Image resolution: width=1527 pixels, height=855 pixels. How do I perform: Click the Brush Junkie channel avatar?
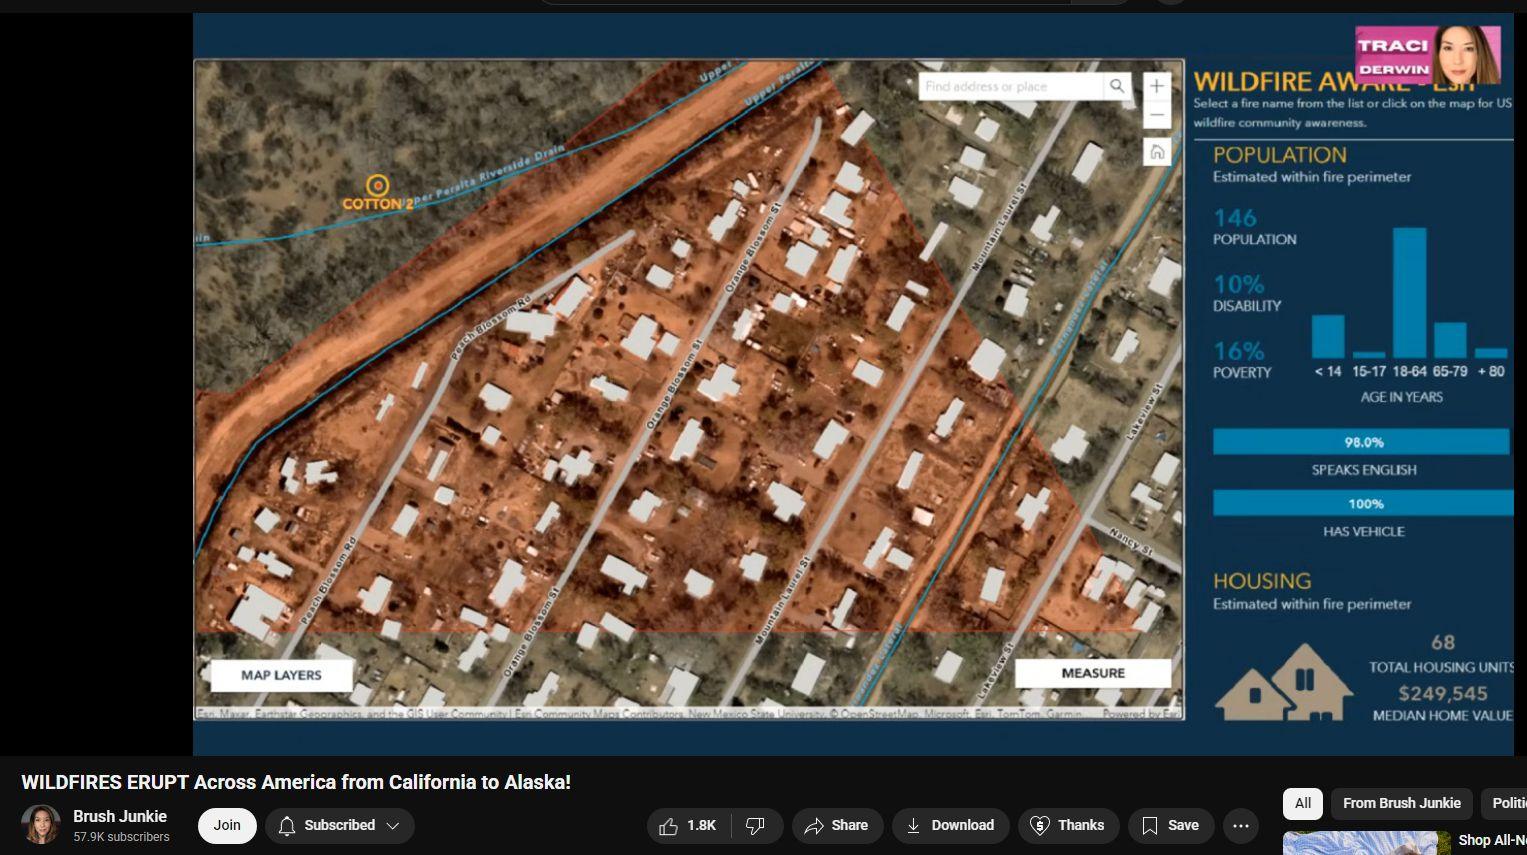pyautogui.click(x=41, y=825)
